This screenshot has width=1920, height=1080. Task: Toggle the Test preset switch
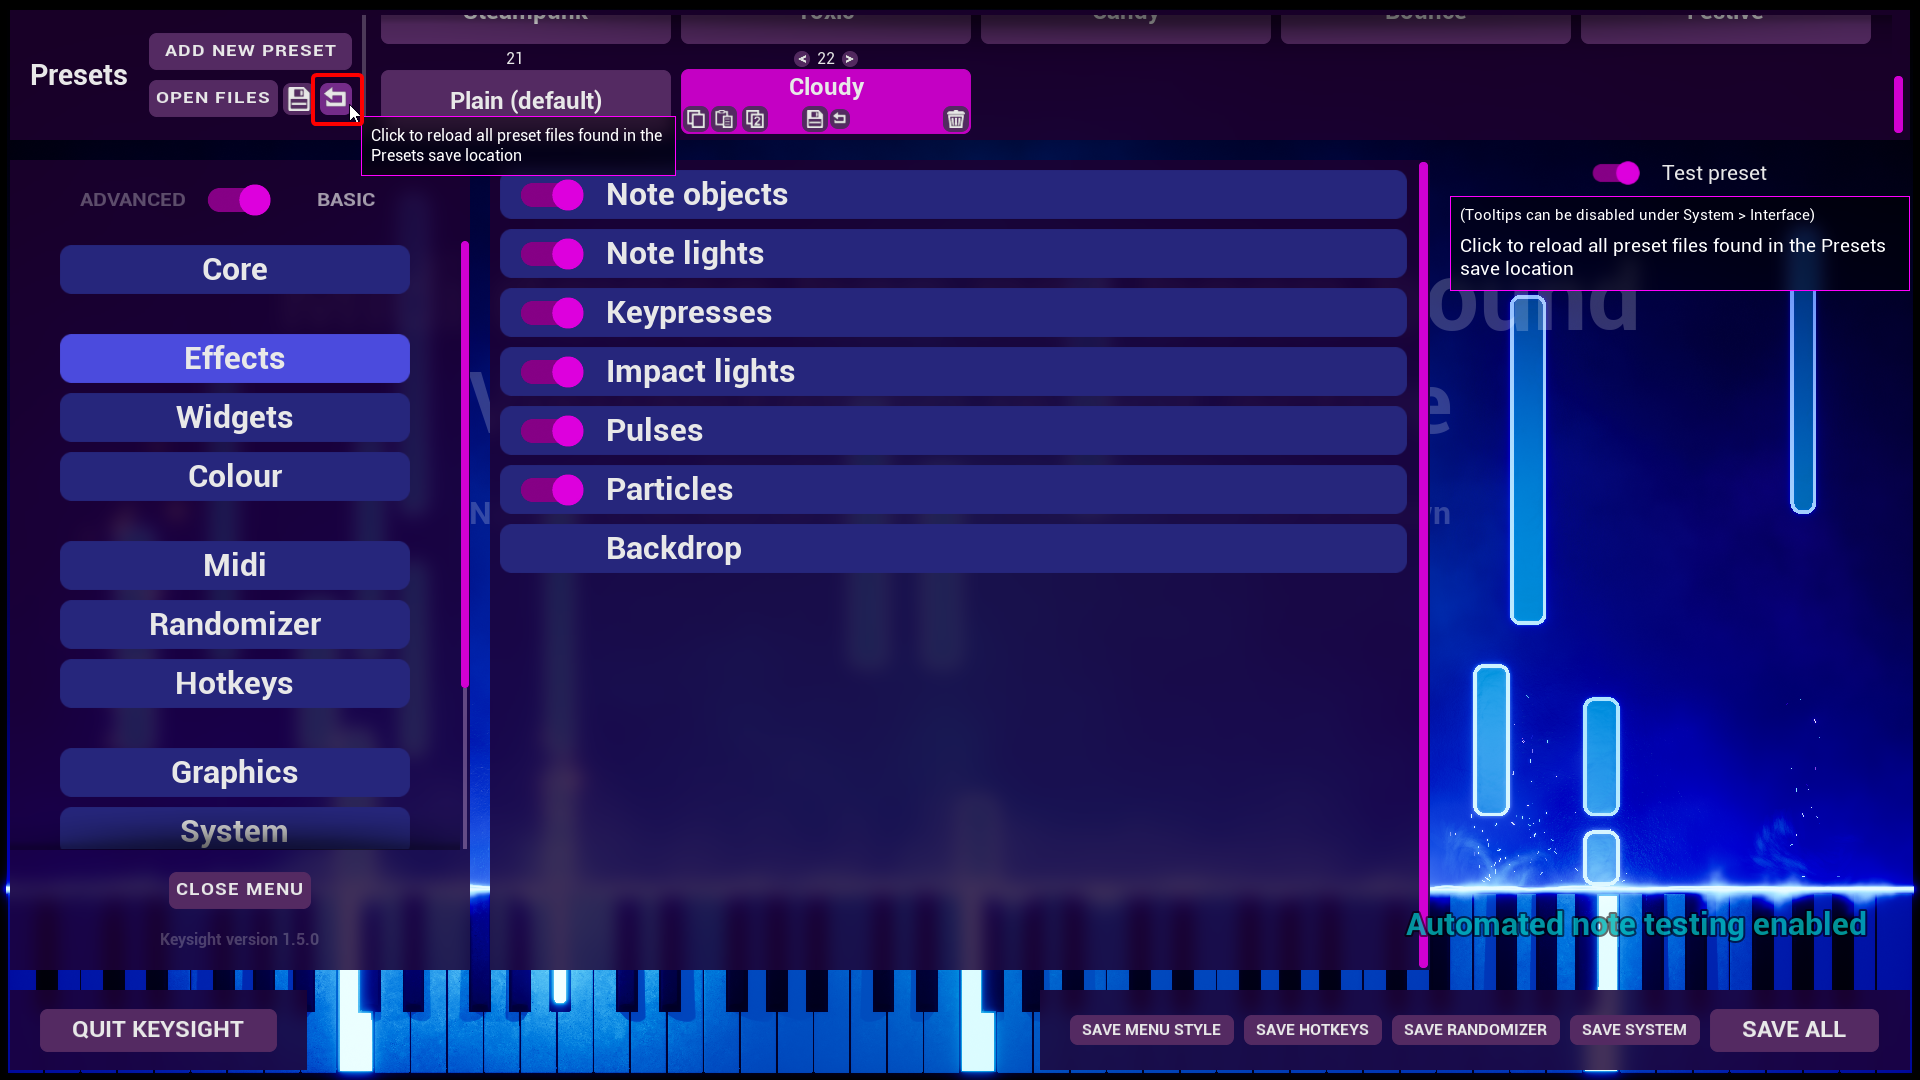1616,173
